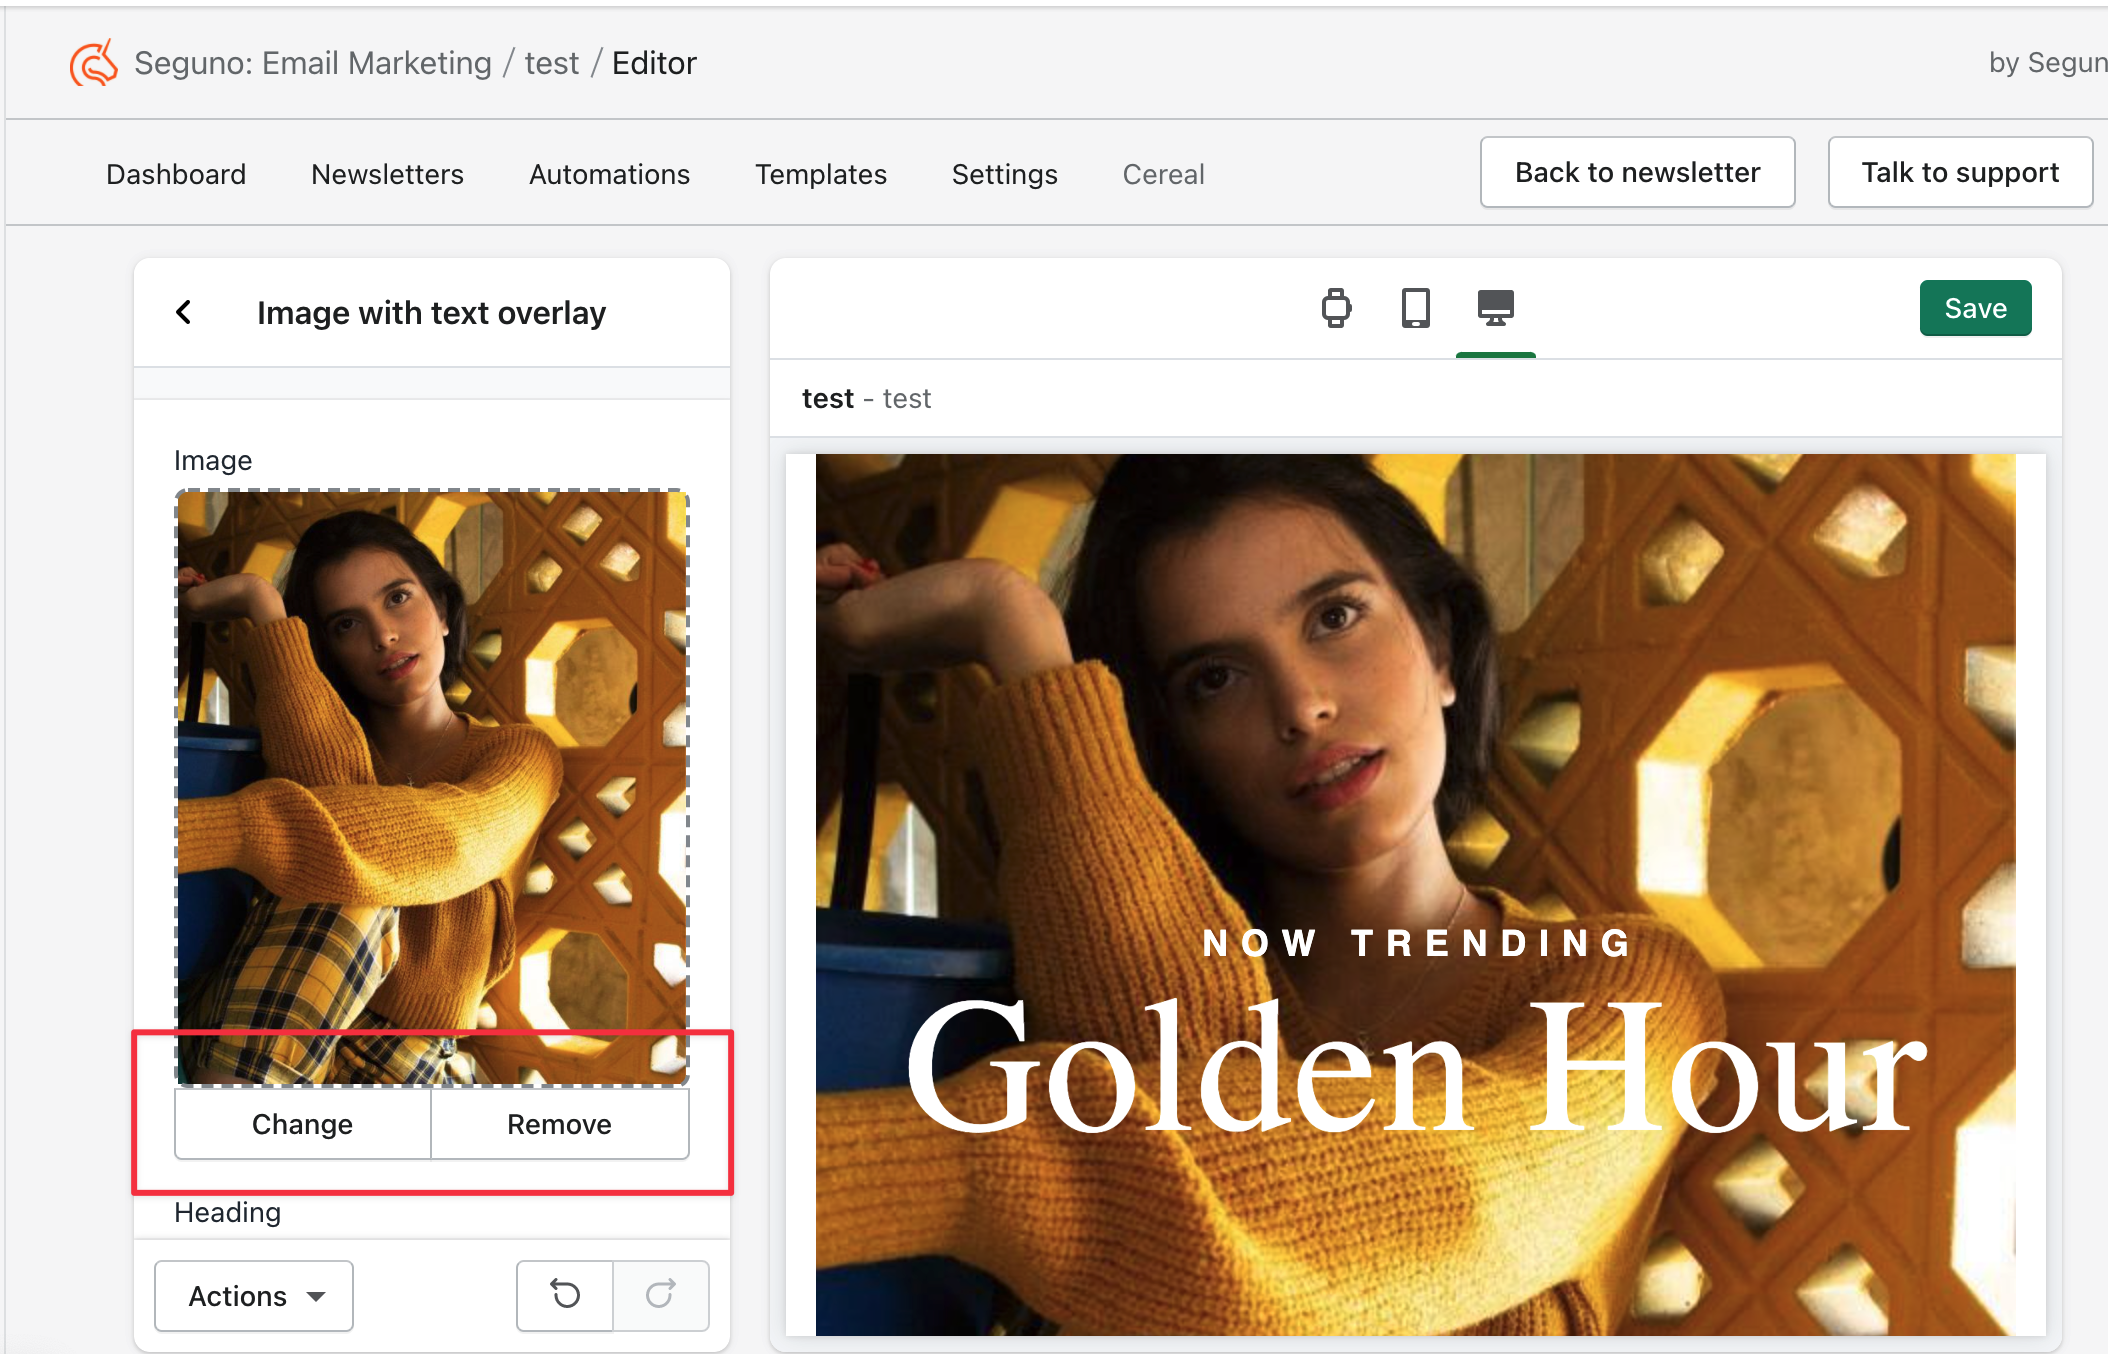Open the Actions dropdown

pyautogui.click(x=254, y=1296)
